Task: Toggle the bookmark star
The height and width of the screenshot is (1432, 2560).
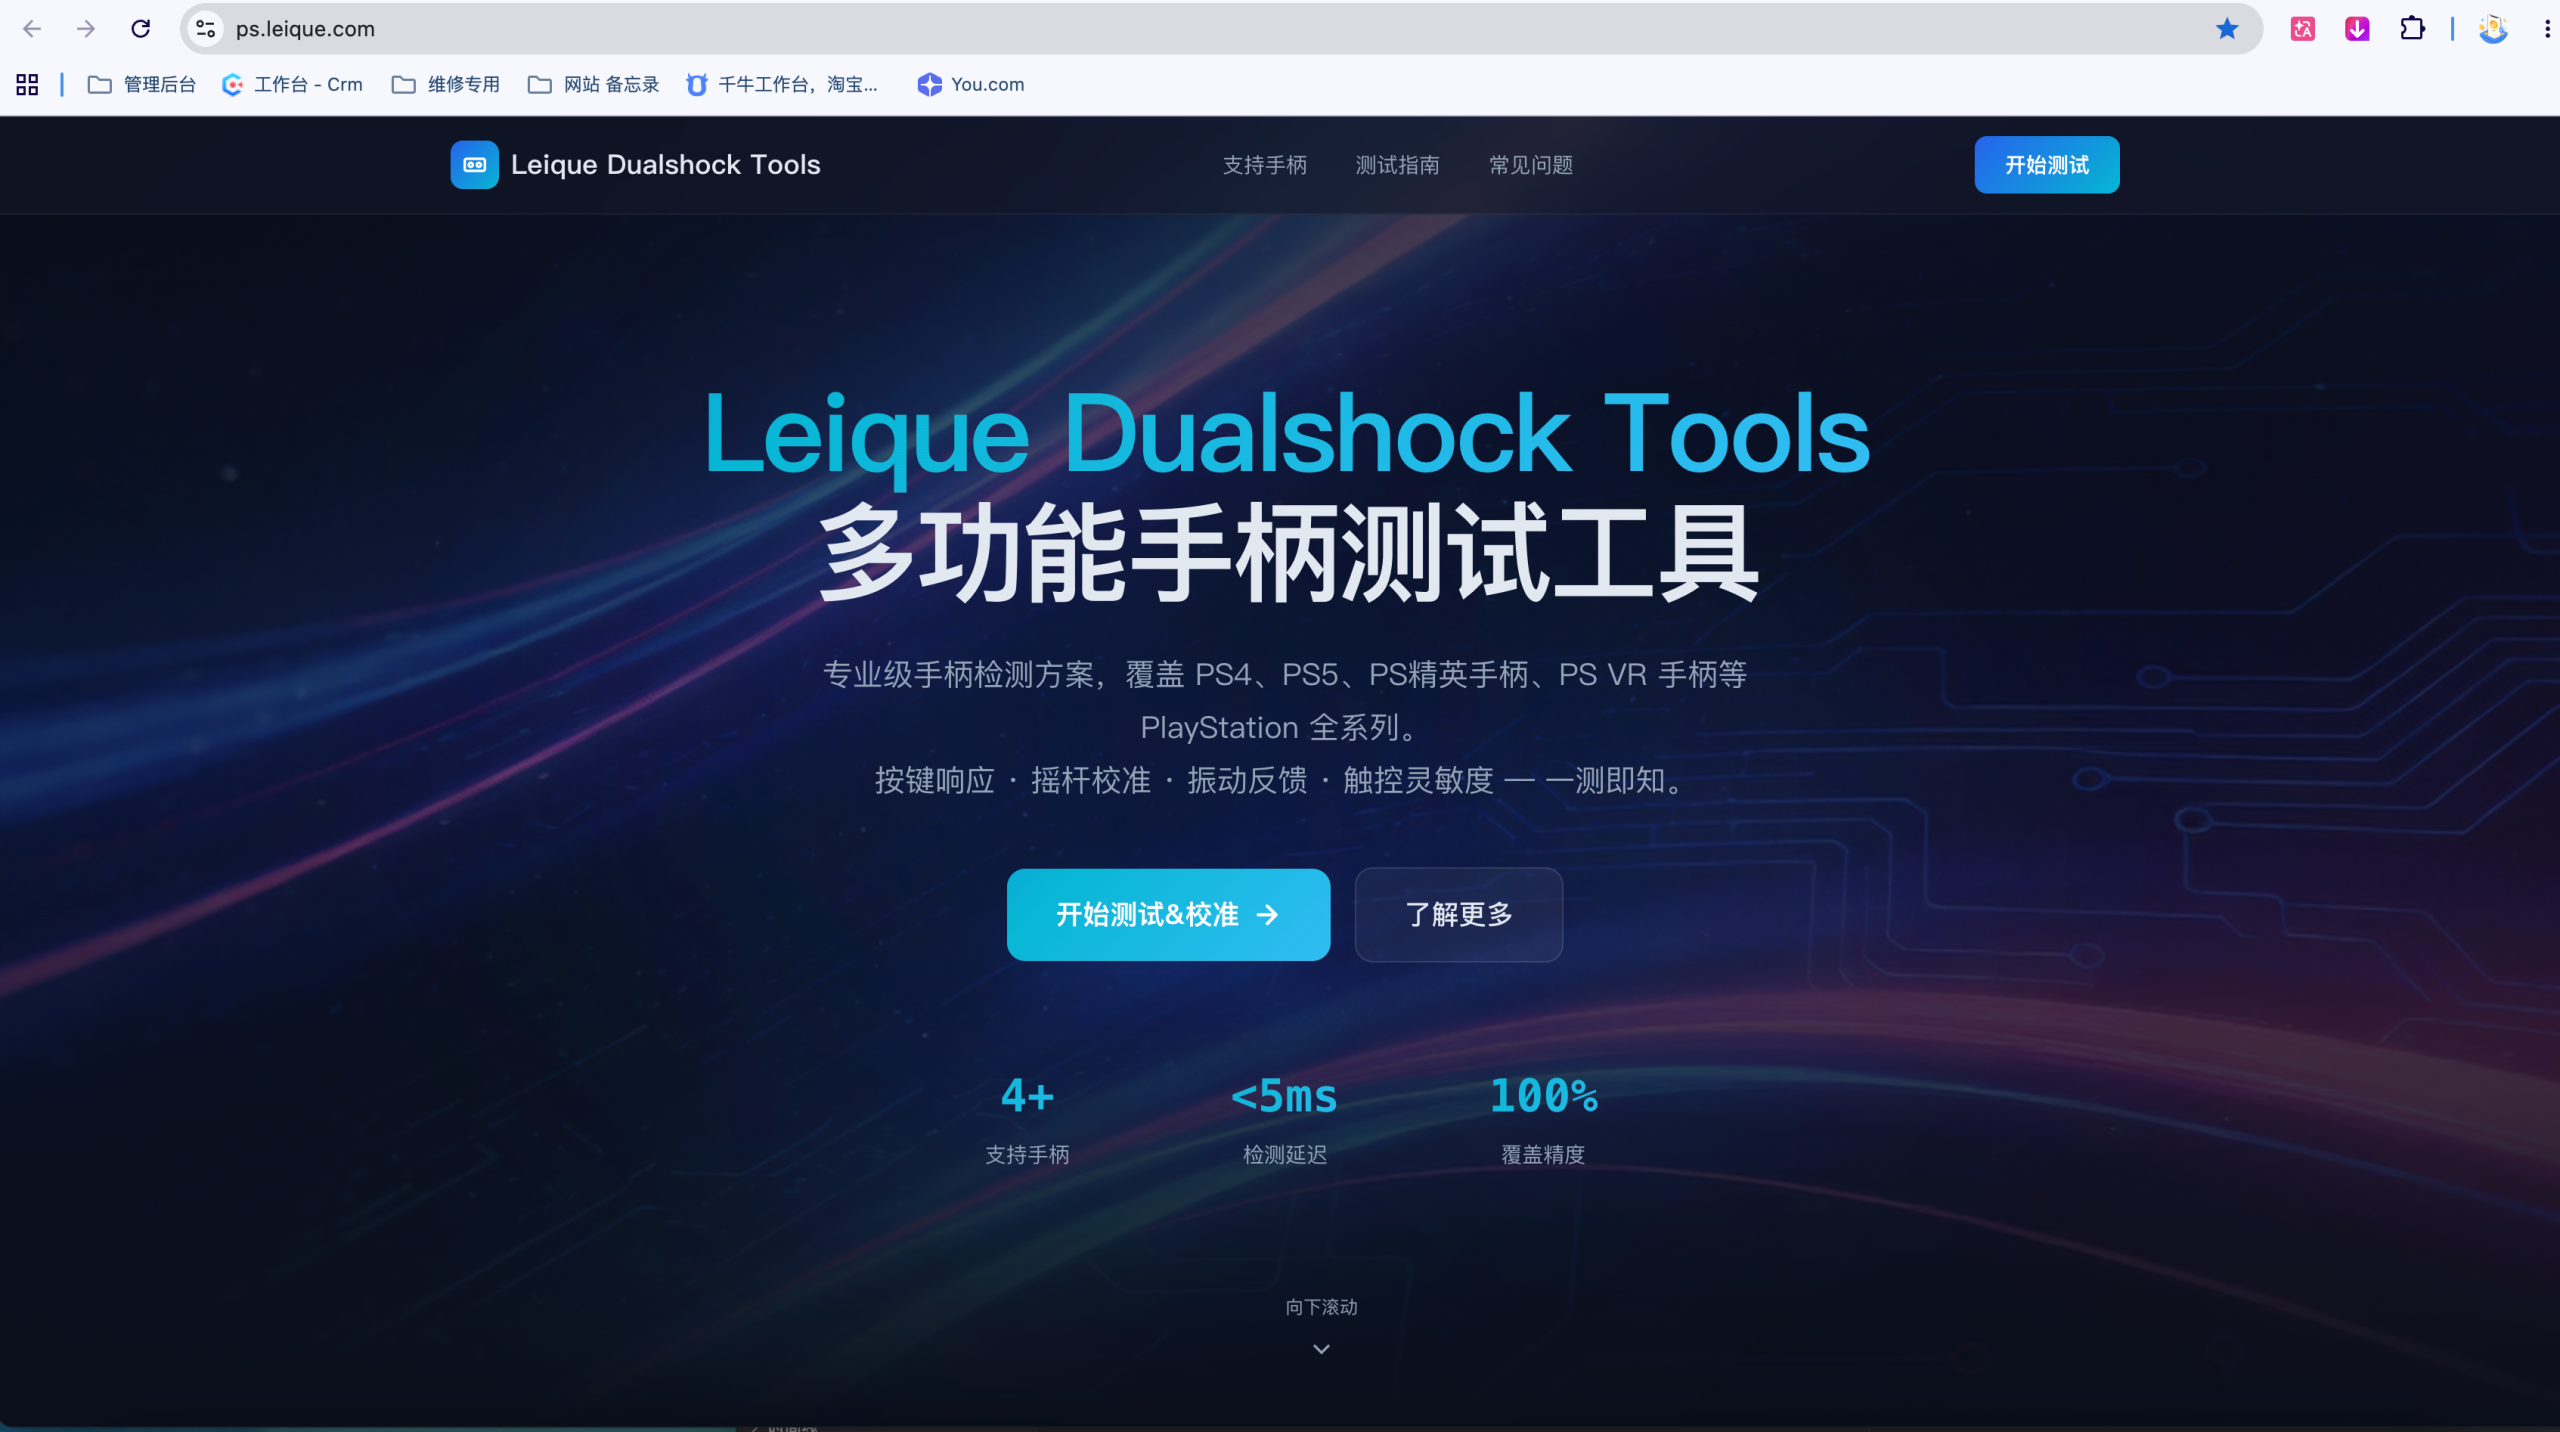Action: (2226, 29)
